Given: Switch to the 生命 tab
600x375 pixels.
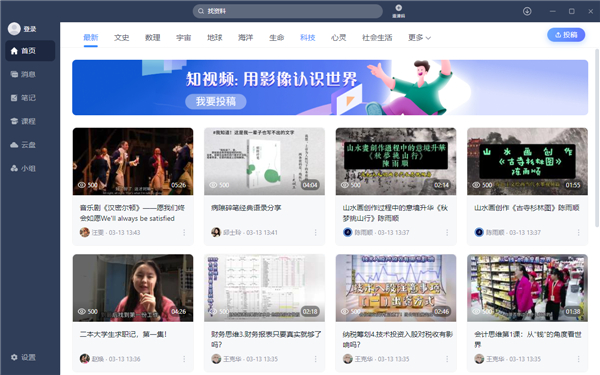Looking at the screenshot, I should coord(277,38).
